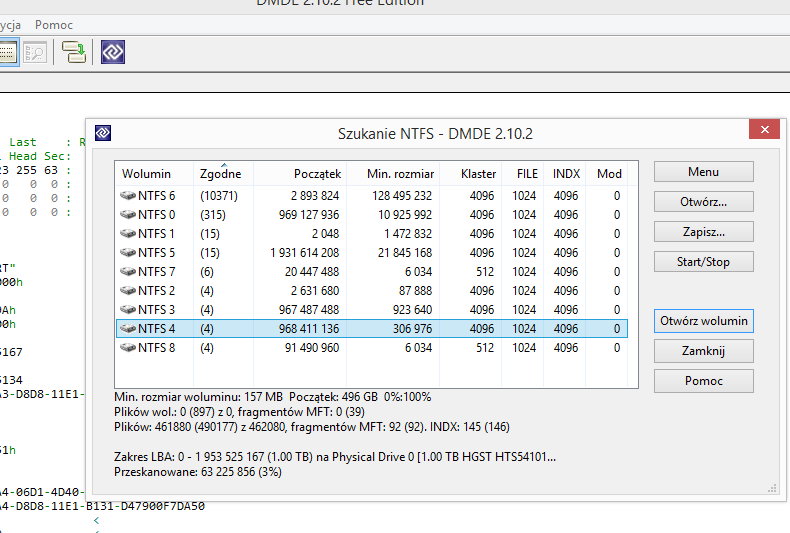The height and width of the screenshot is (533, 790).
Task: Click start value 1 931 614 208
Action: click(305, 252)
